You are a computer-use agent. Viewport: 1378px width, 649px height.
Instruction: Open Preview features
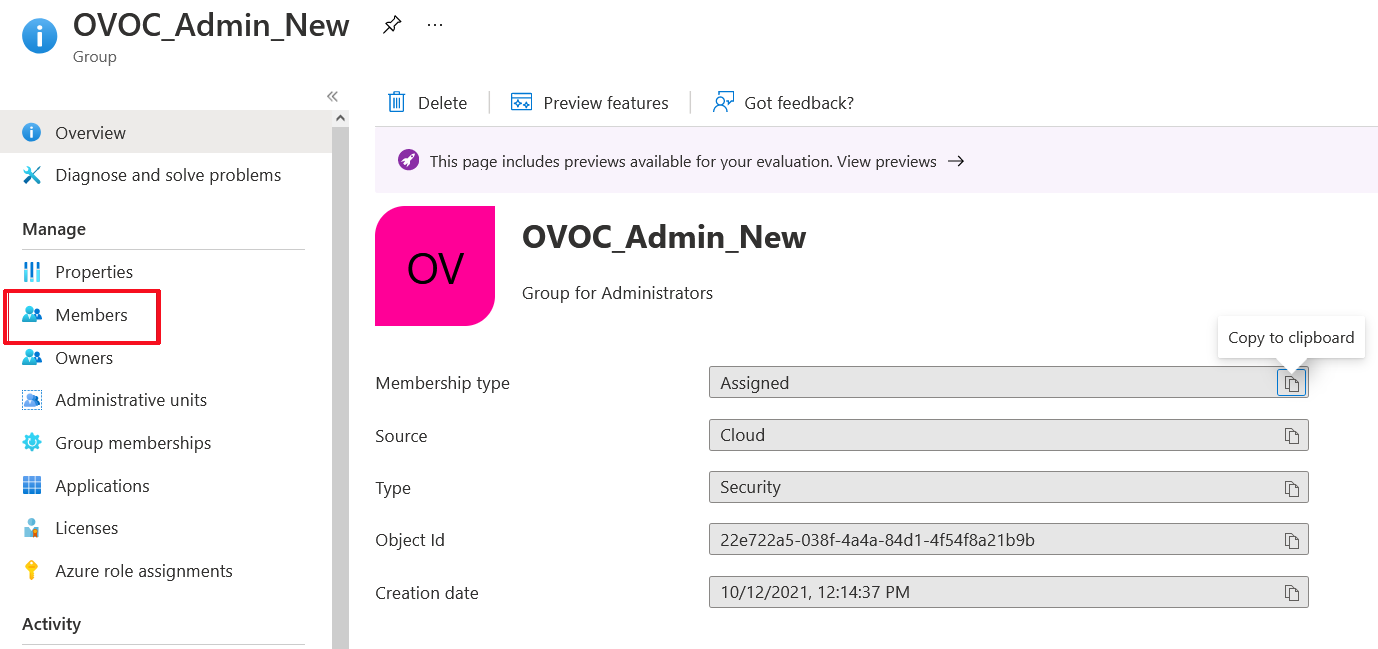590,103
